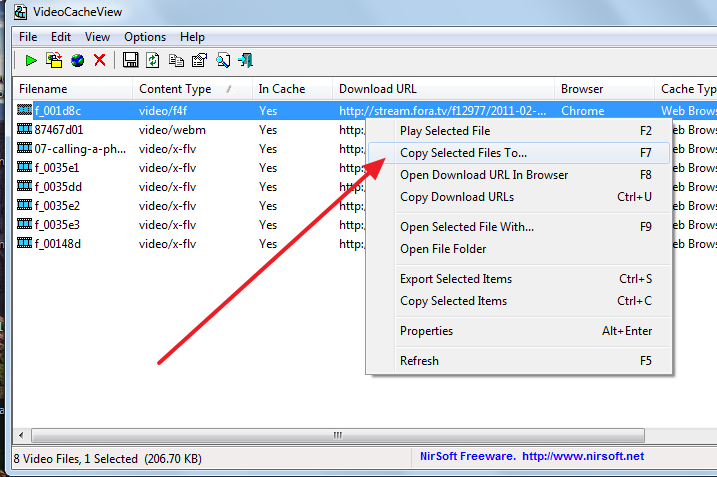Choose Open Download URL In Browser

pos(519,175)
